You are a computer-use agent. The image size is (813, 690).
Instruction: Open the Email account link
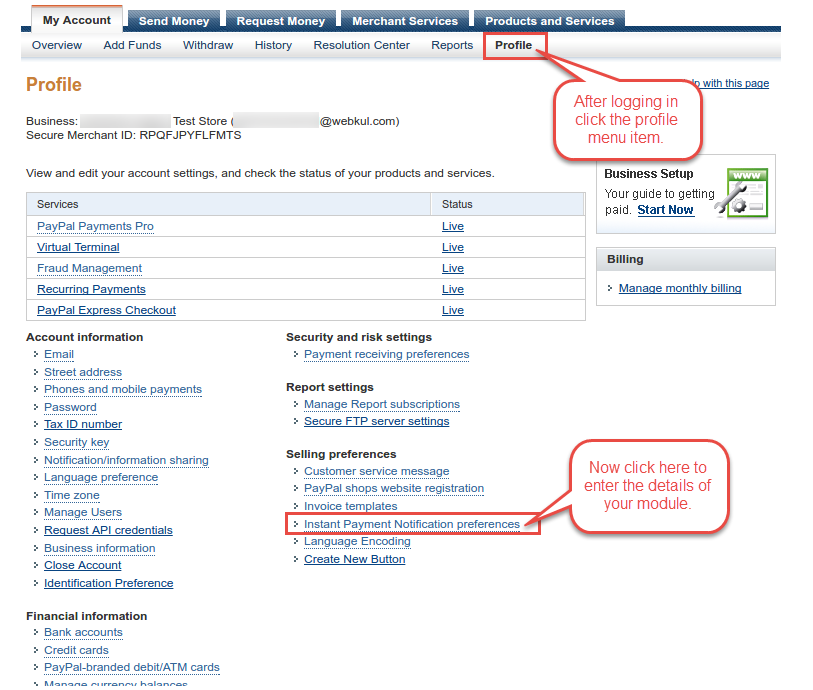(59, 355)
